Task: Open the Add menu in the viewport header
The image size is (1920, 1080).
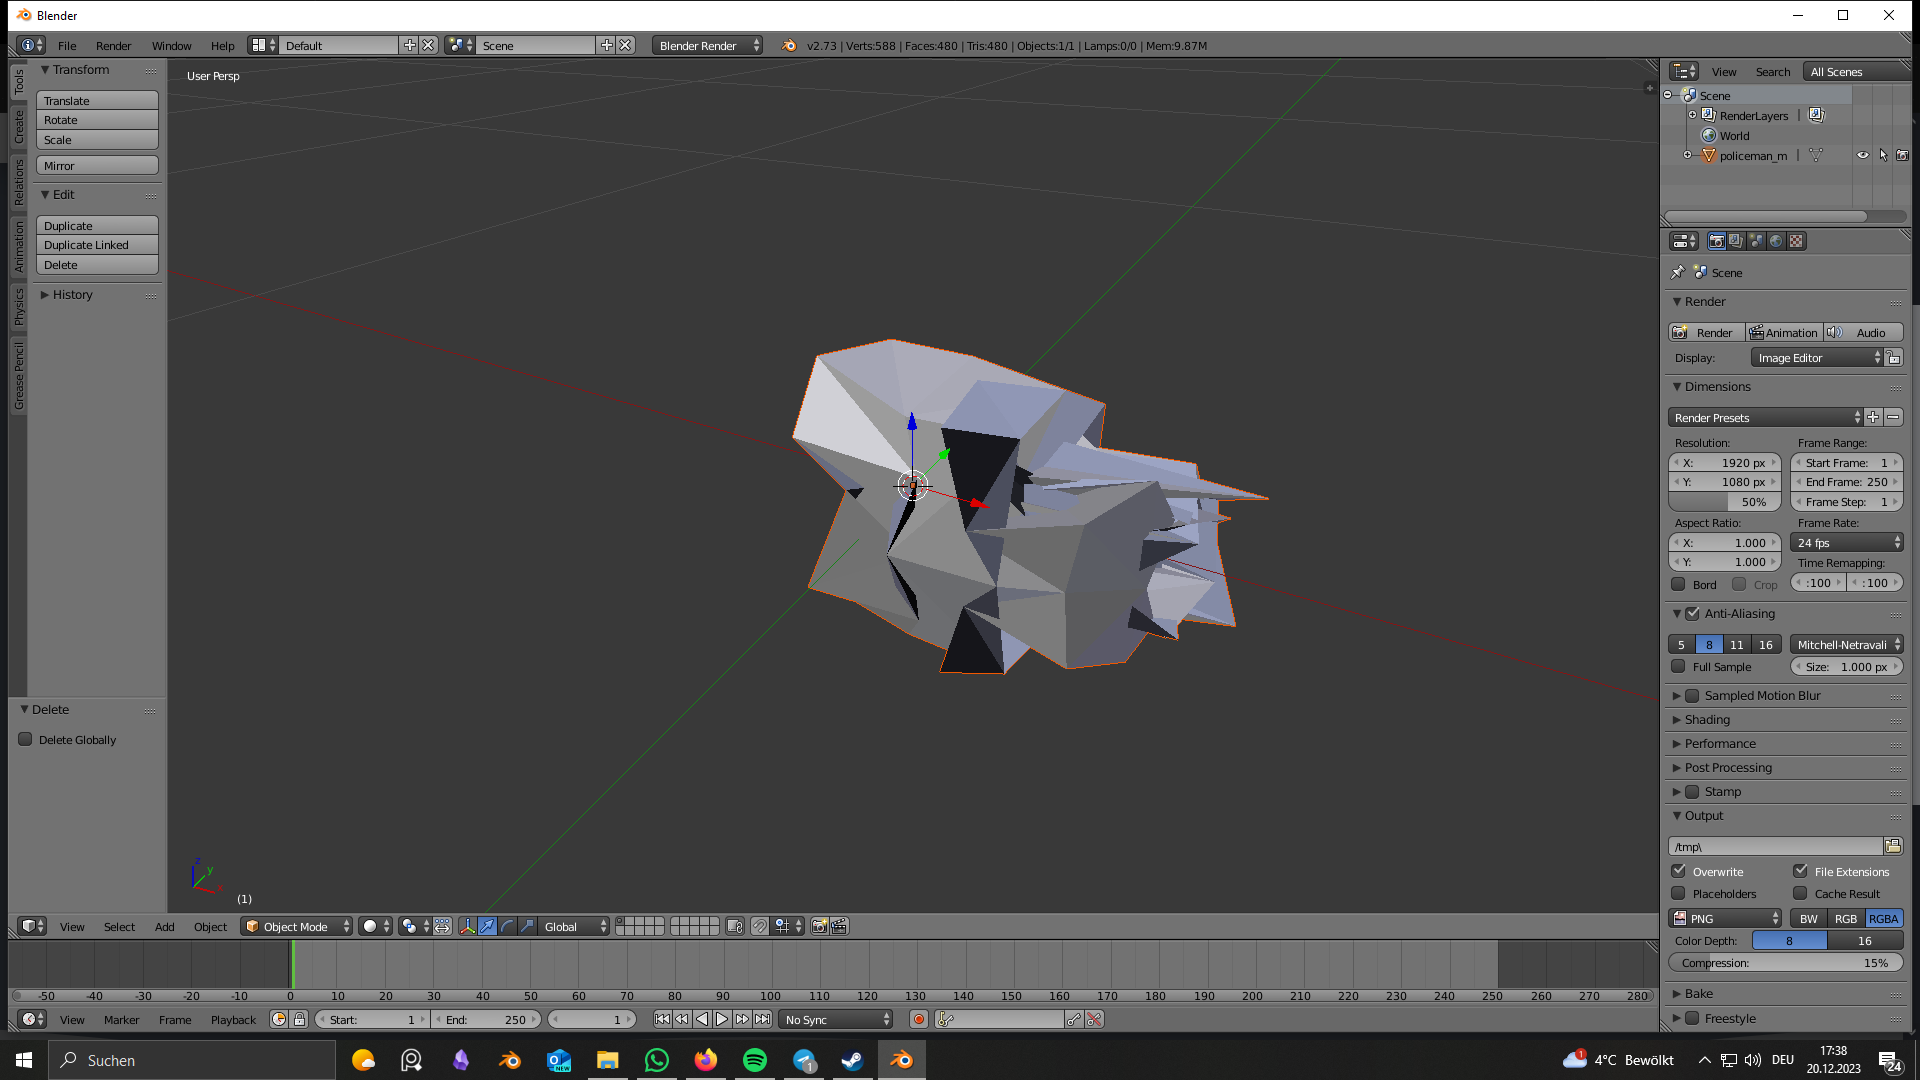Action: point(164,927)
